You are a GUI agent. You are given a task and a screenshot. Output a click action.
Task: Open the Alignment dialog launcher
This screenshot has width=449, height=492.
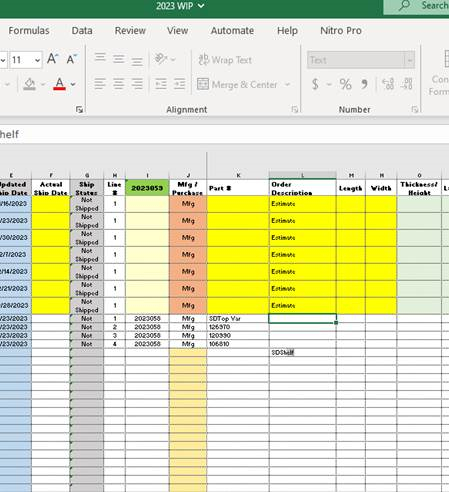point(294,109)
